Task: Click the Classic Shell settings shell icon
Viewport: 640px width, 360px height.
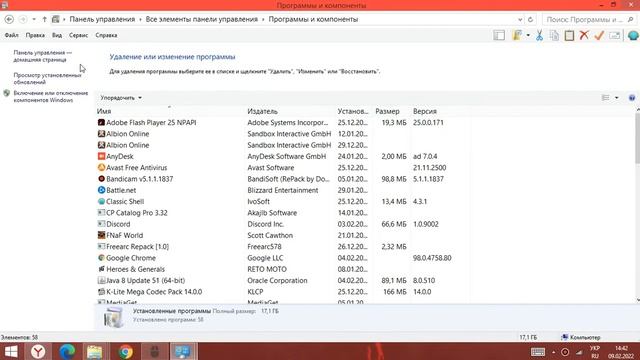Action: (633, 36)
